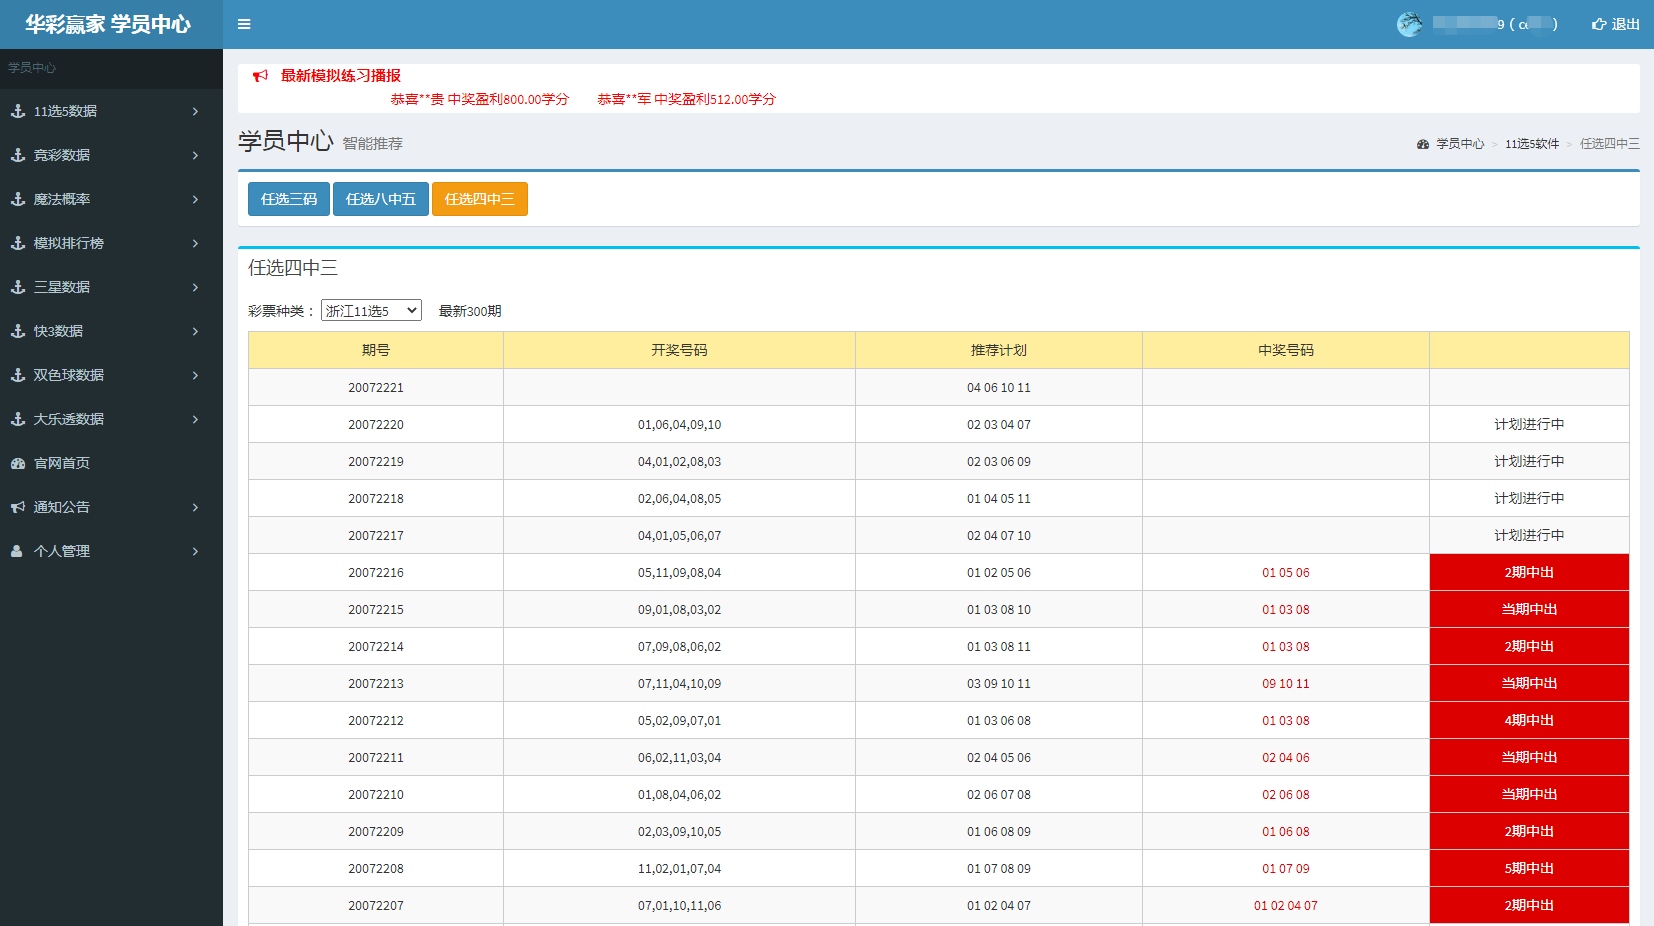Toggle the hamburger sidebar menu icon
The image size is (1654, 926).
click(244, 24)
